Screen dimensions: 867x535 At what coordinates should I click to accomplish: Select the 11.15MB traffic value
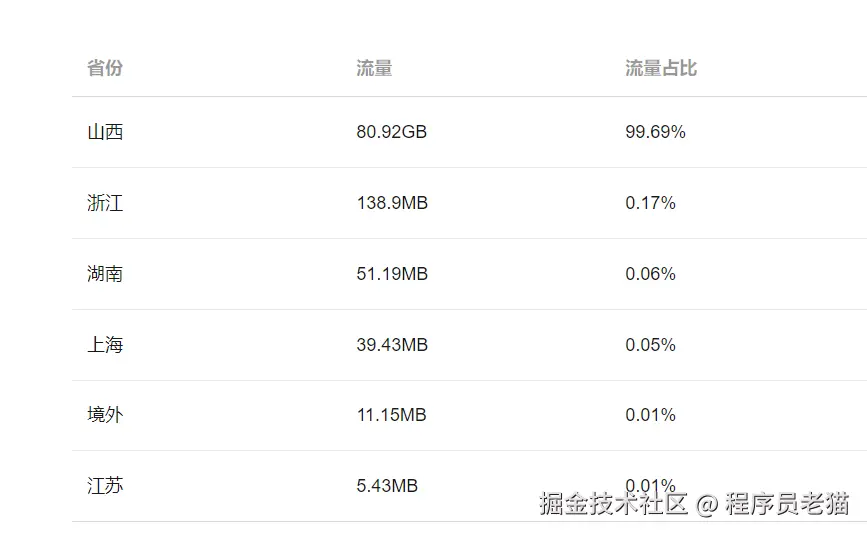pos(391,415)
